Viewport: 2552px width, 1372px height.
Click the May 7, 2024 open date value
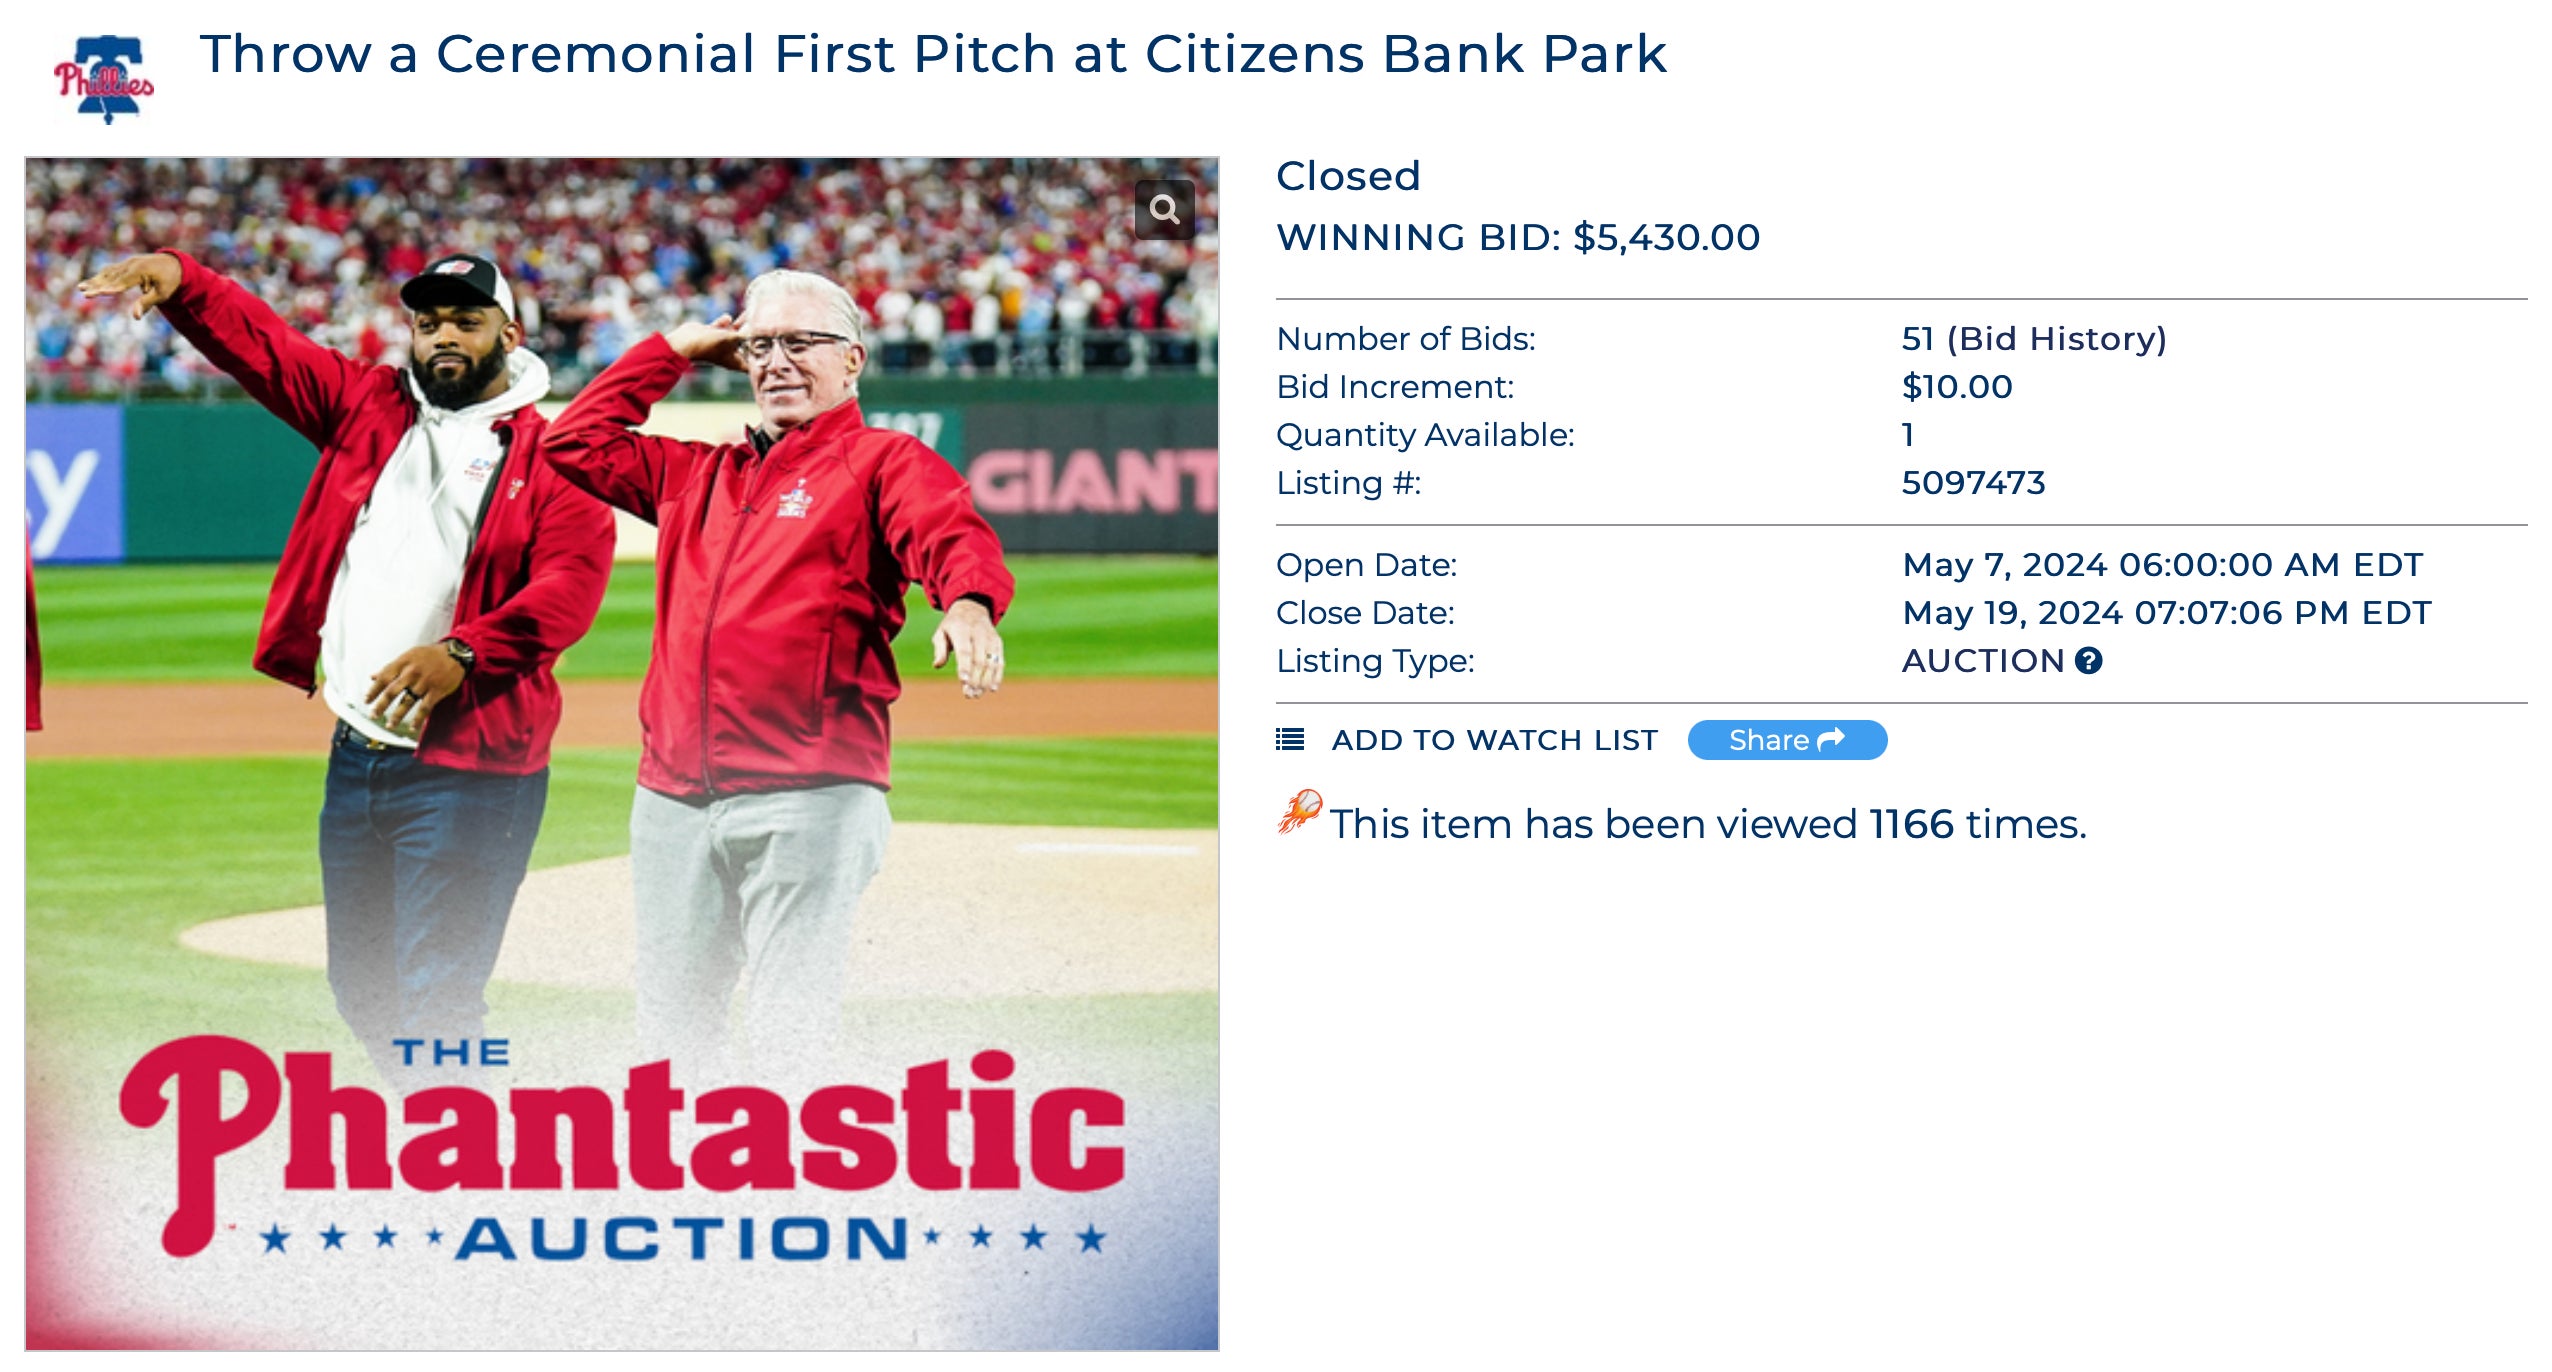tap(2162, 565)
